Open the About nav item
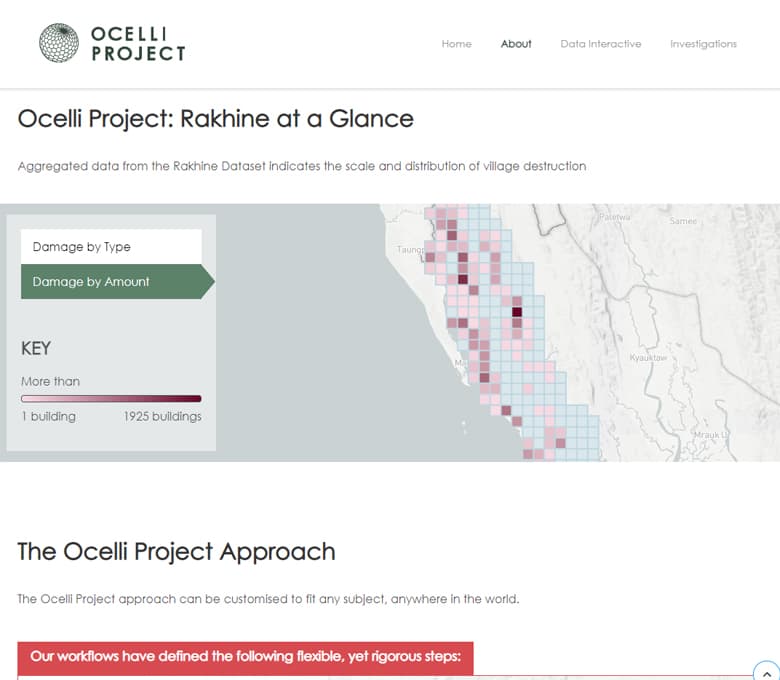 [x=516, y=44]
